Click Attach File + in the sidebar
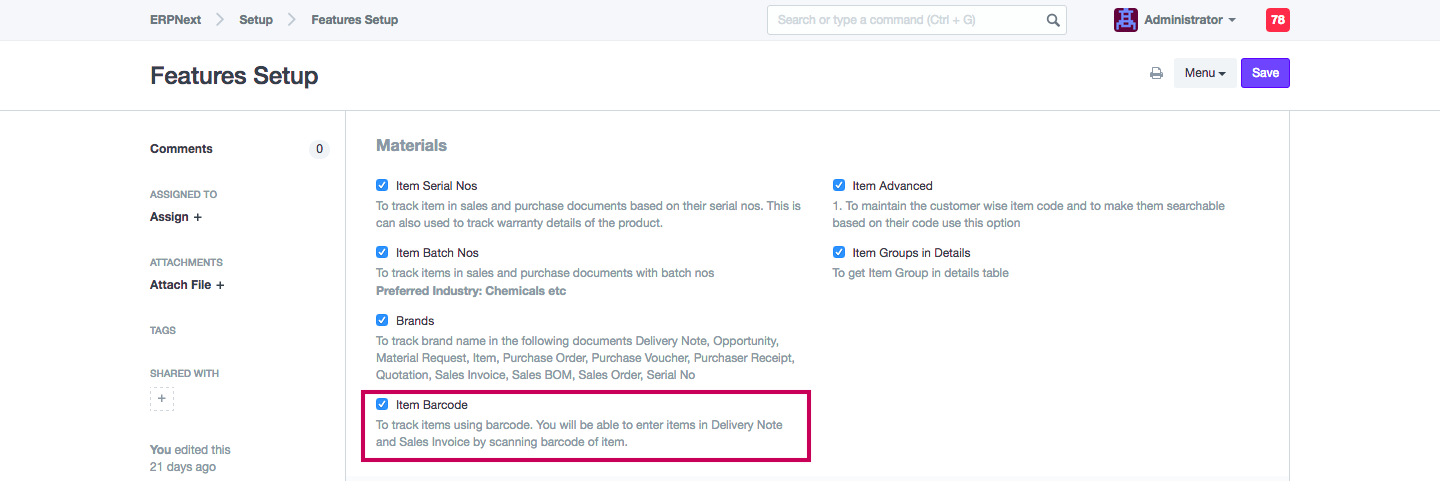 pyautogui.click(x=187, y=285)
